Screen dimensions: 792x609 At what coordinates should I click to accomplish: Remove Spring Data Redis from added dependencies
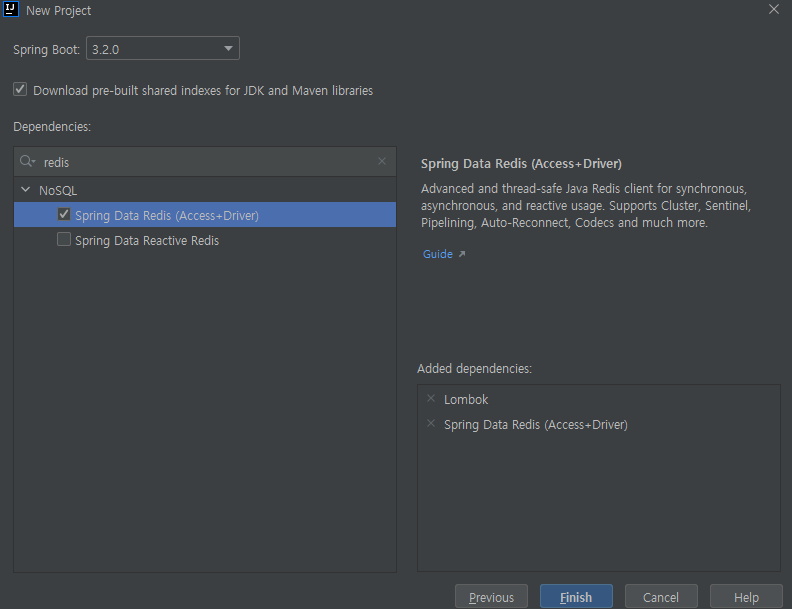pos(431,423)
